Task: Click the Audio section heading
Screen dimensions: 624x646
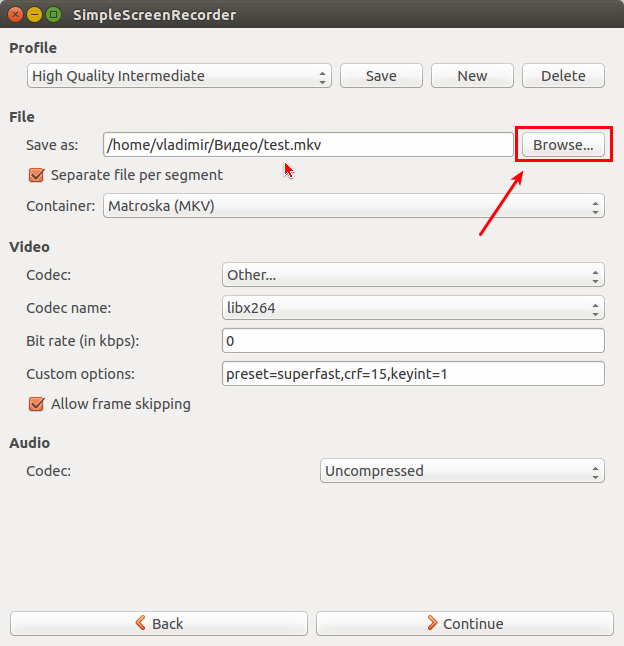Action: point(30,443)
